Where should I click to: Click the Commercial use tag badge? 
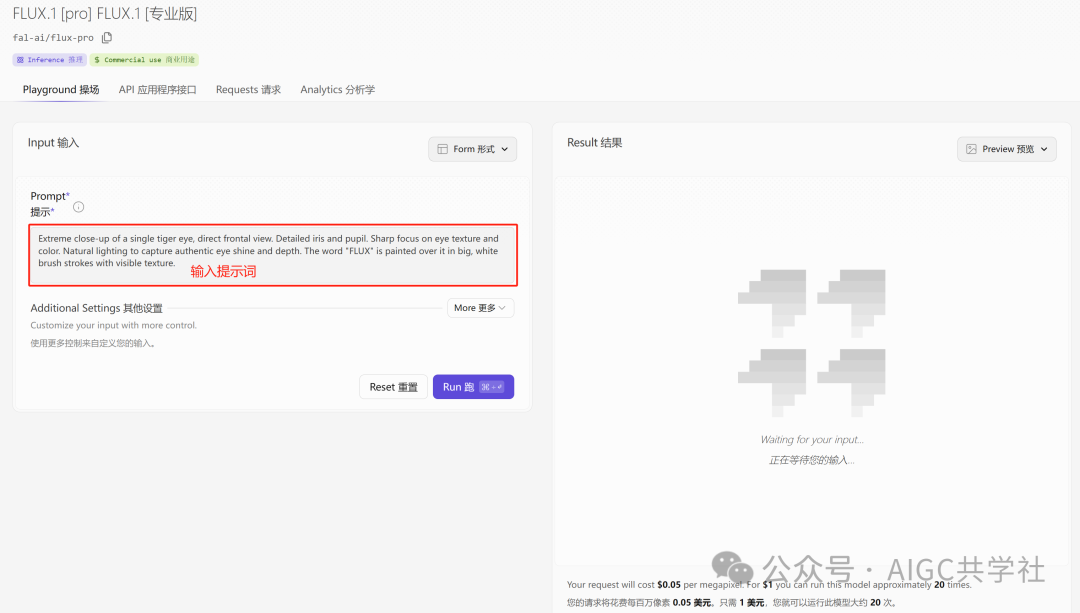(144, 60)
